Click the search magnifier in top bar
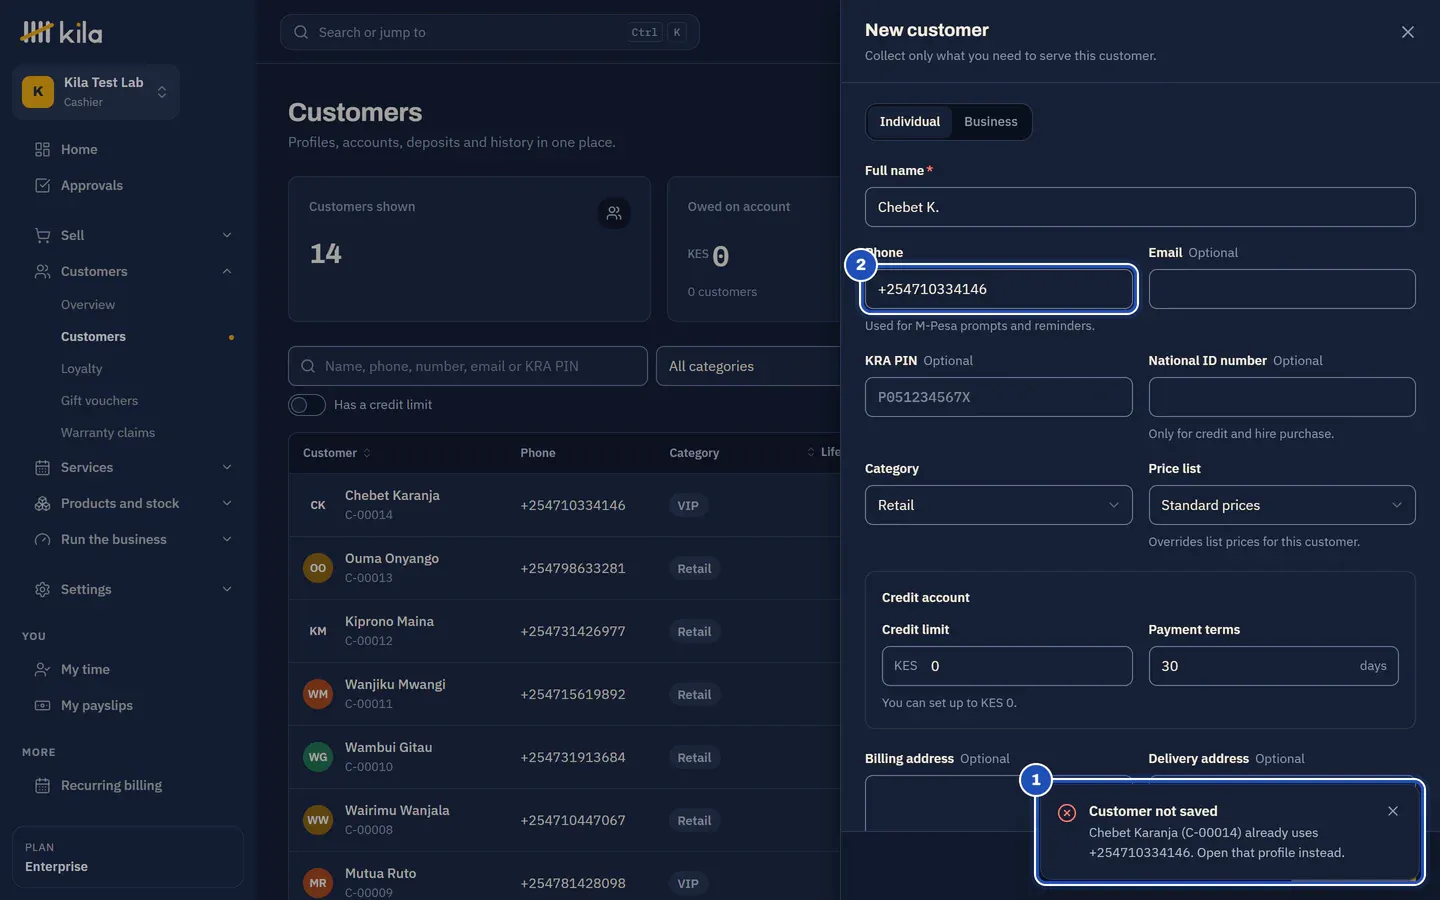The image size is (1440, 900). (x=301, y=32)
